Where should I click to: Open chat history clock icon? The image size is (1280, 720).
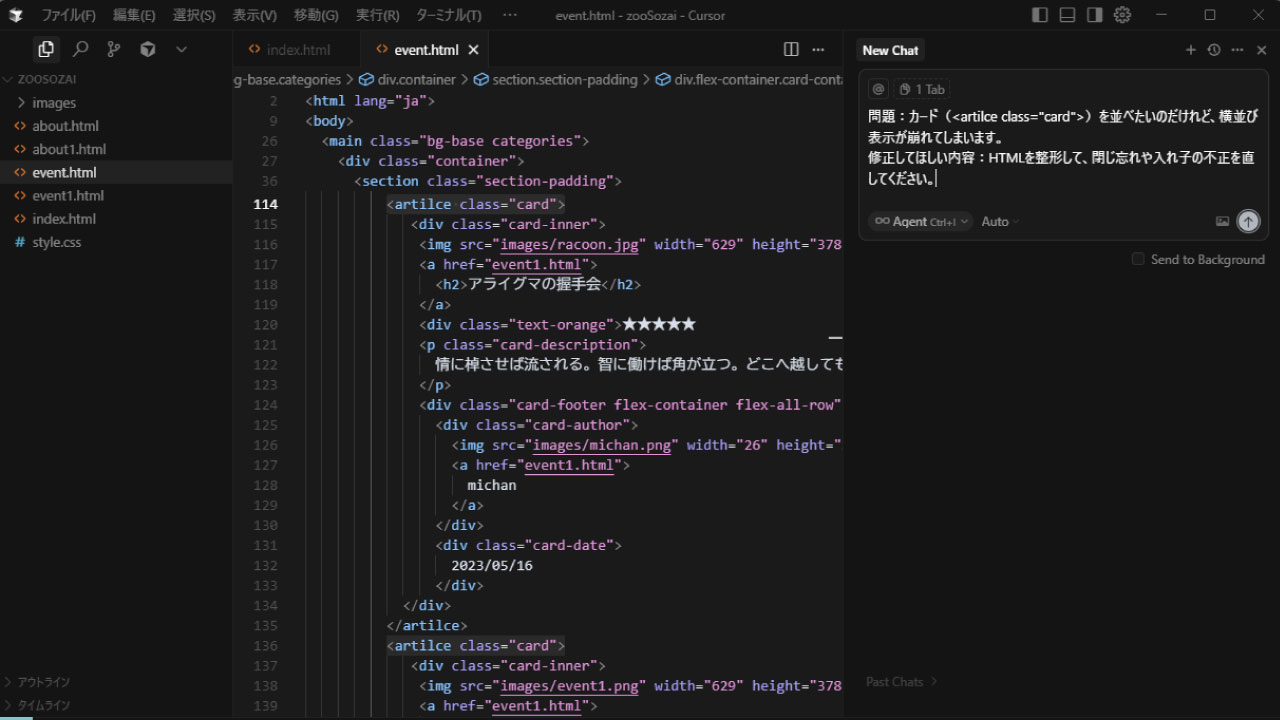tap(1214, 50)
